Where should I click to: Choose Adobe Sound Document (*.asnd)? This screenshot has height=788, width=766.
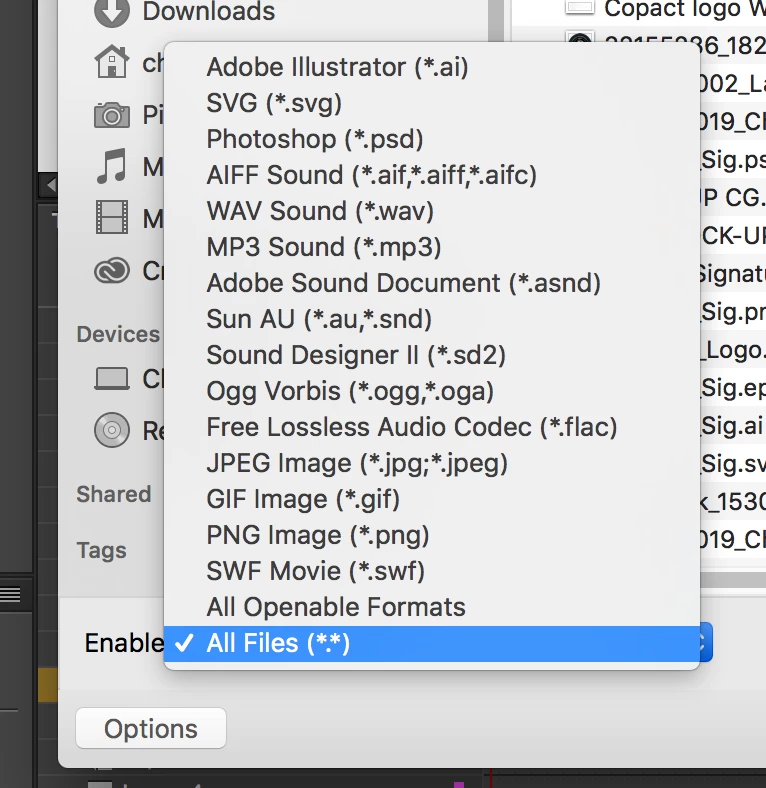click(432, 283)
